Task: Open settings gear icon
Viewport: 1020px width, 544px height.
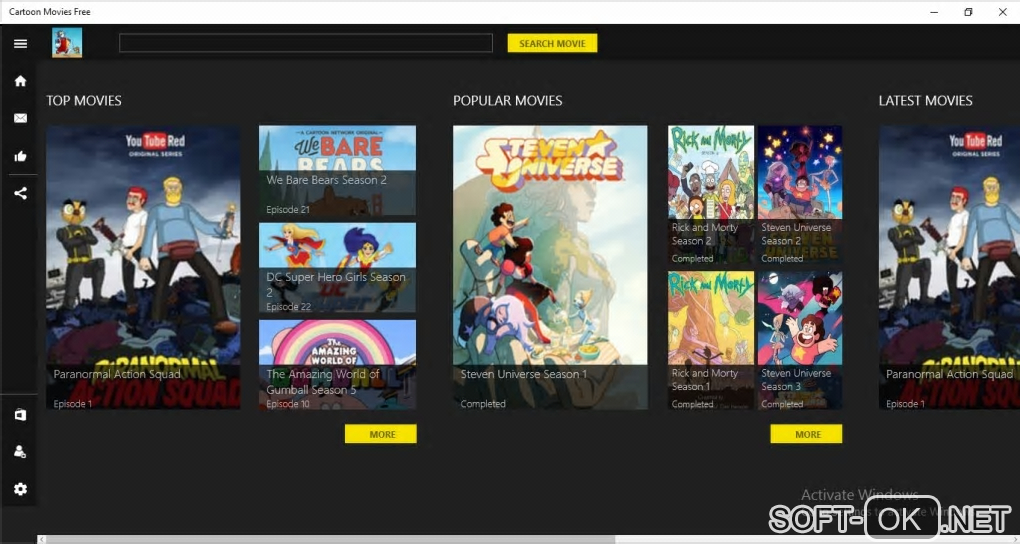Action: pos(20,489)
